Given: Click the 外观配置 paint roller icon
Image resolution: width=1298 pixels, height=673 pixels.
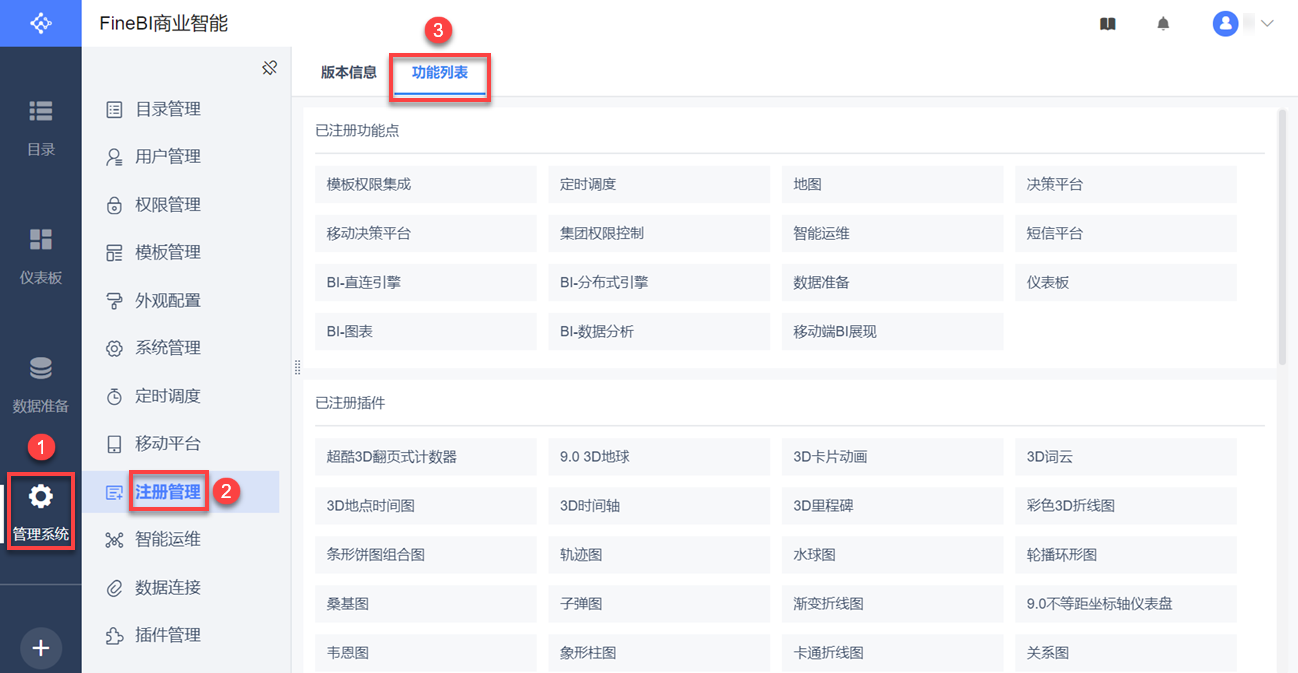Looking at the screenshot, I should 114,301.
